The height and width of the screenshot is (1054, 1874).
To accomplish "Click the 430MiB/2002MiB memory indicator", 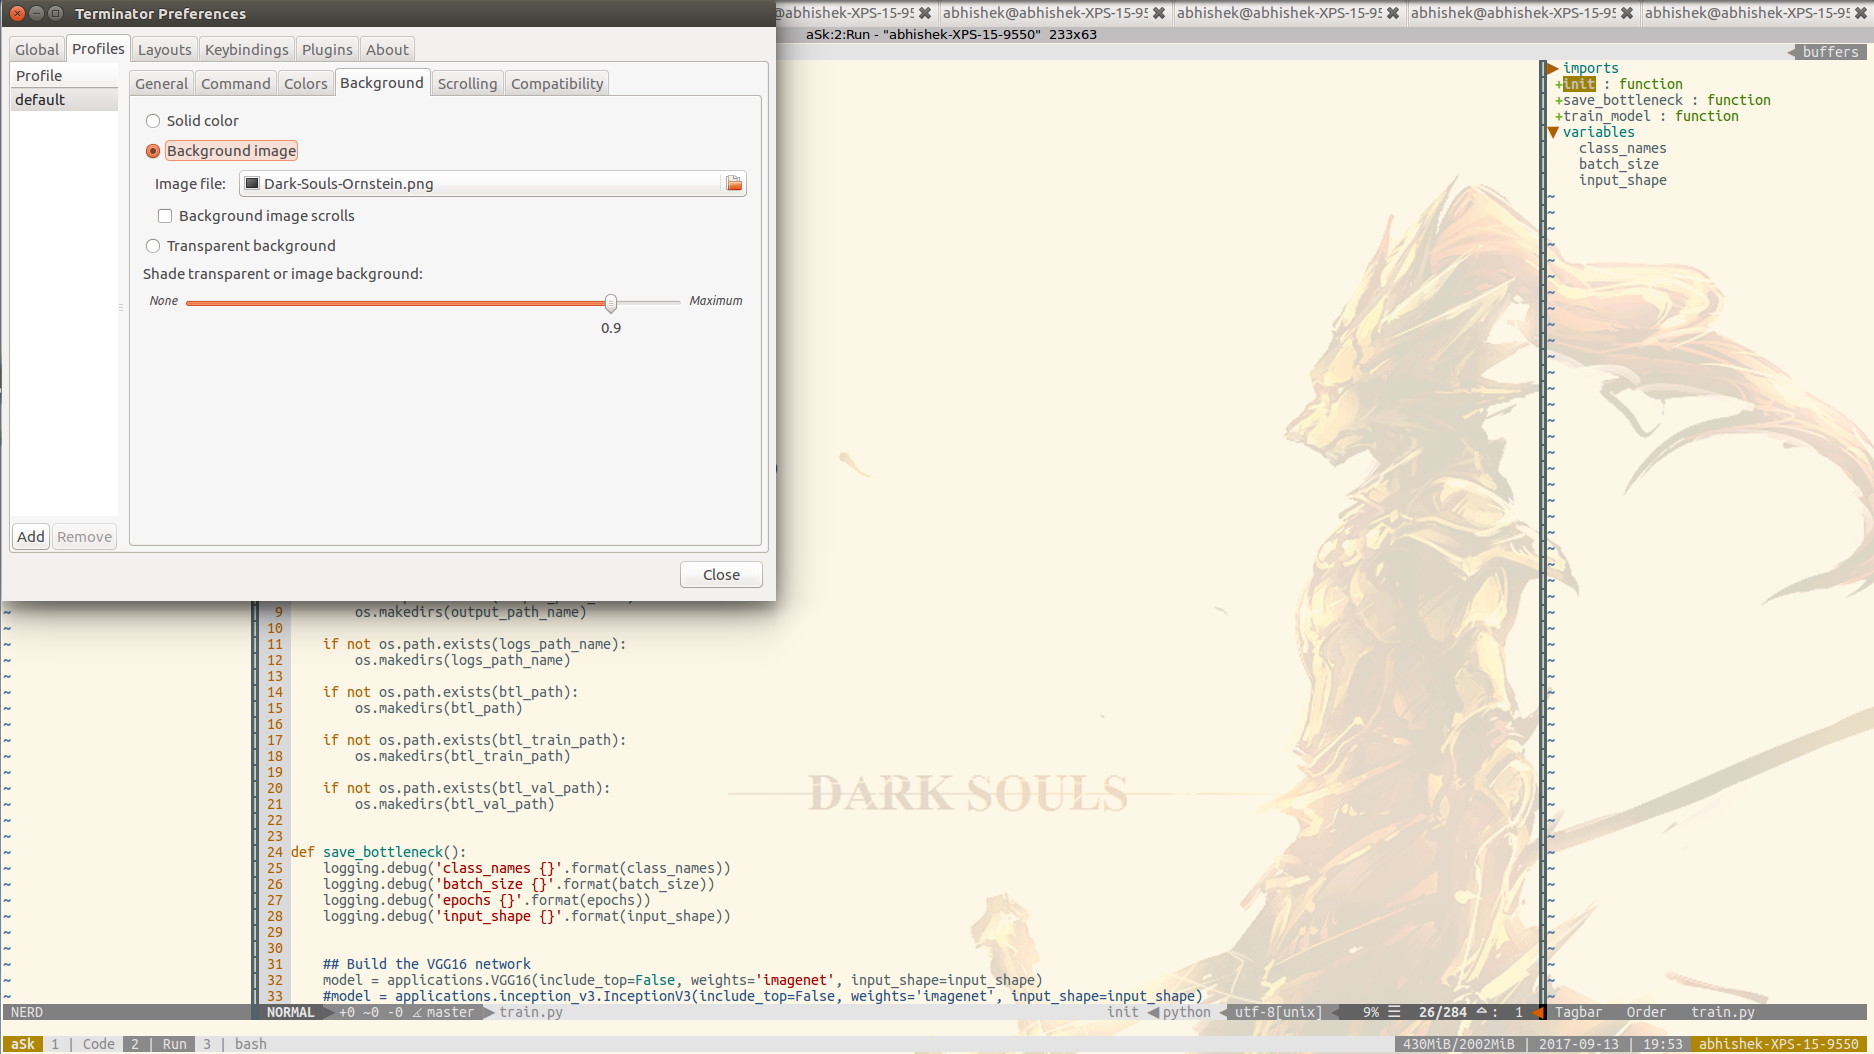I will tap(1459, 1044).
